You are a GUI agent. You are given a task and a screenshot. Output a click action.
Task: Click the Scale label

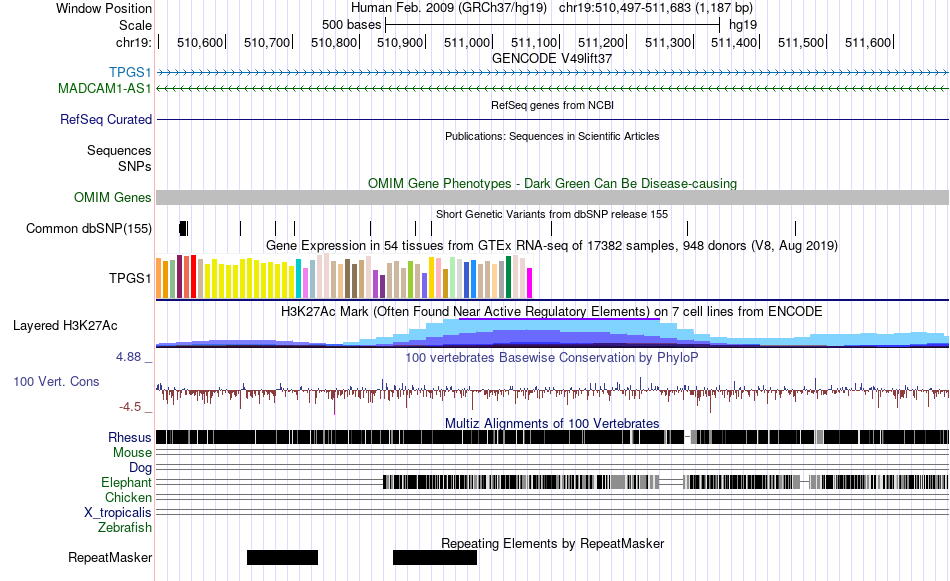[x=135, y=25]
